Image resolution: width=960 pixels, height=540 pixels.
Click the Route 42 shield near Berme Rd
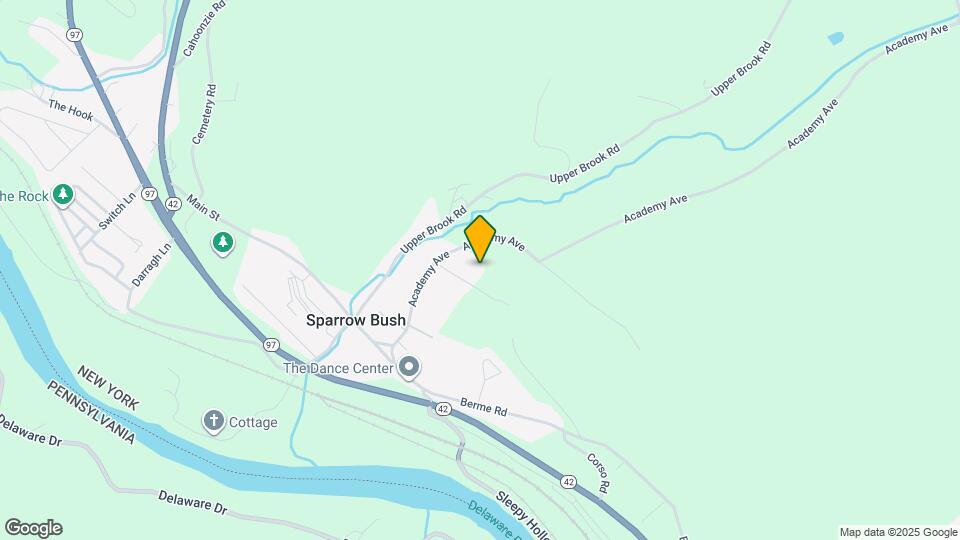click(x=443, y=408)
